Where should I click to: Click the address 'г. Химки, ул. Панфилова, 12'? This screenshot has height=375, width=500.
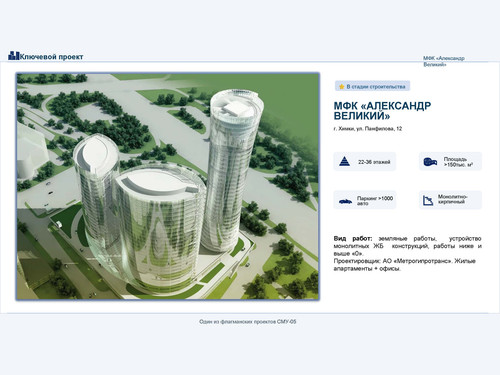click(x=368, y=129)
